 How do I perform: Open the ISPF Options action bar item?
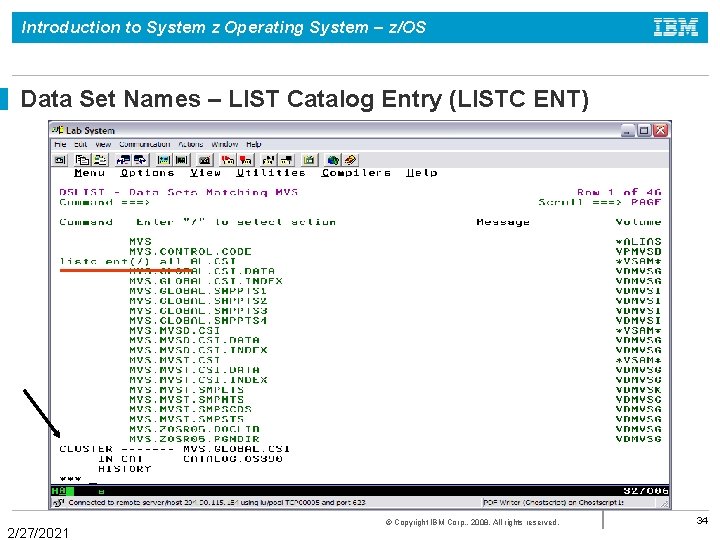point(147,173)
